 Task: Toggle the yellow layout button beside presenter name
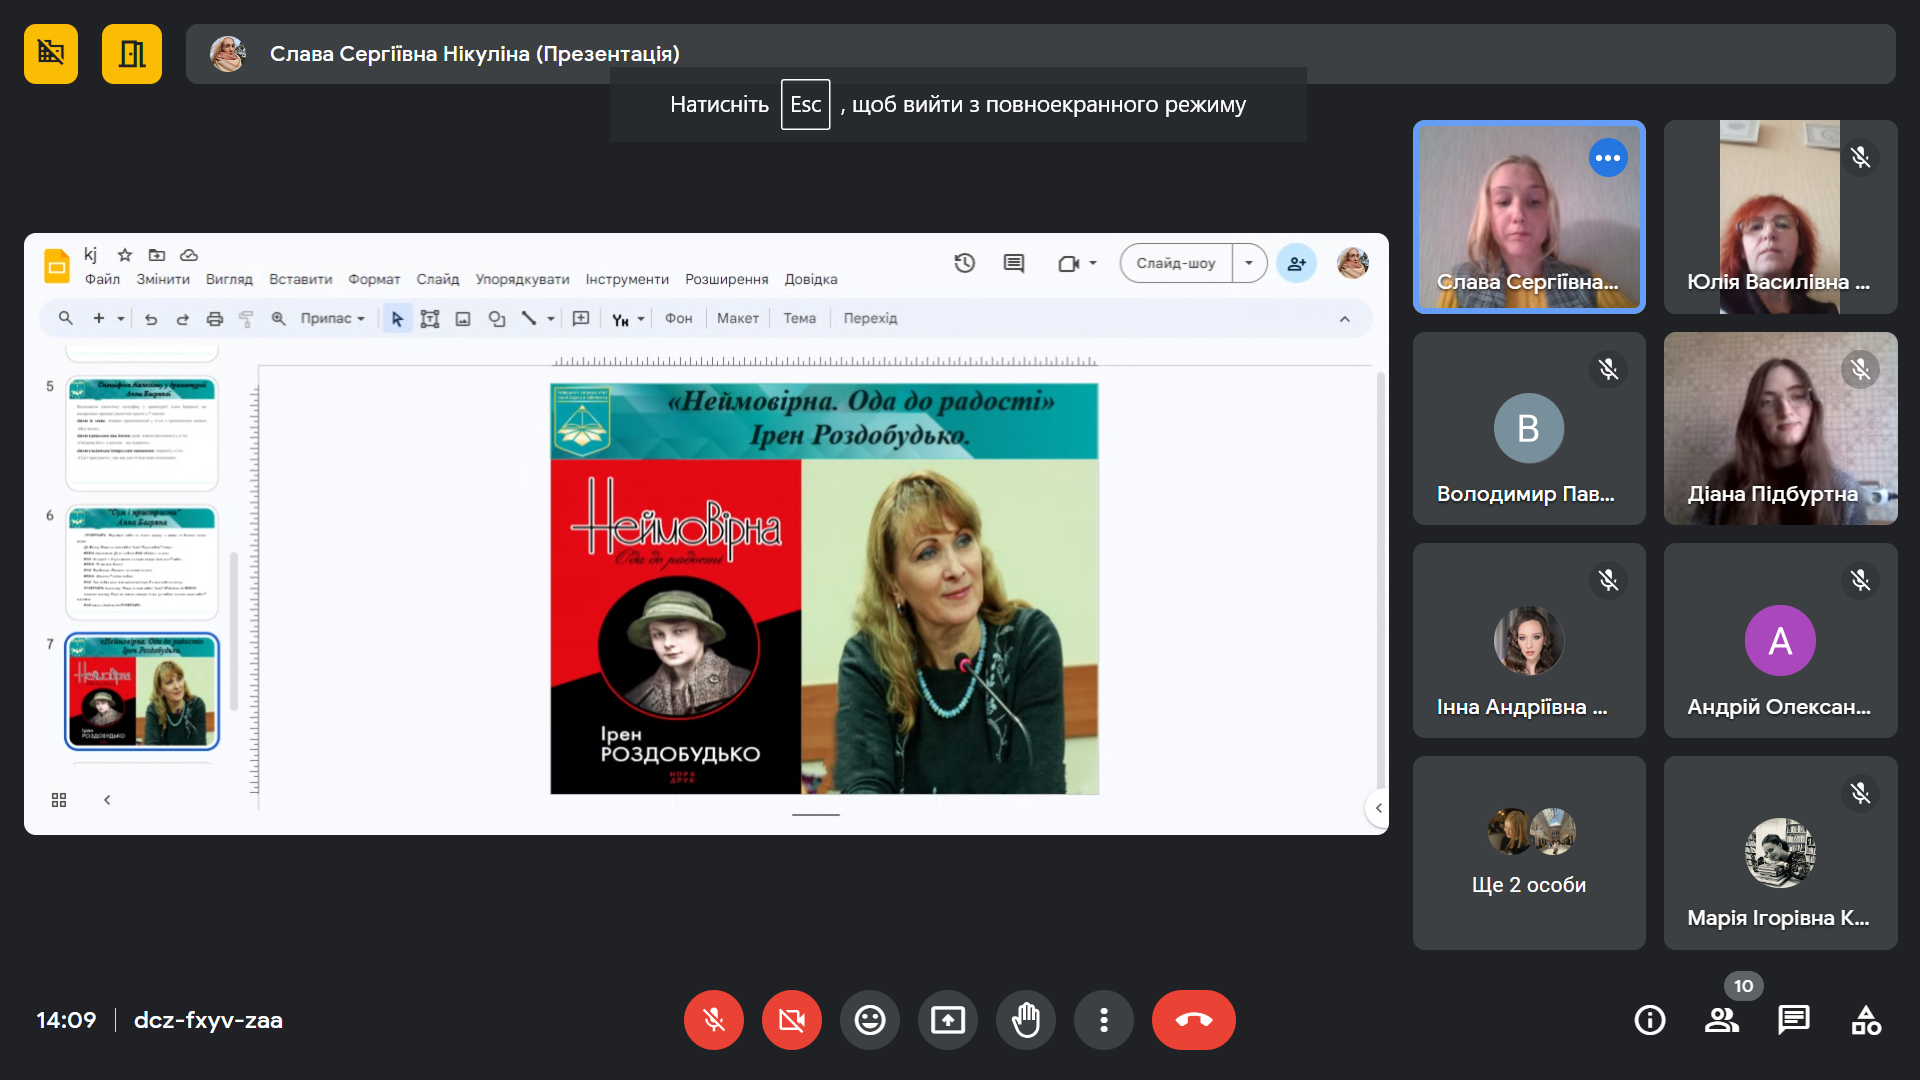click(x=131, y=54)
